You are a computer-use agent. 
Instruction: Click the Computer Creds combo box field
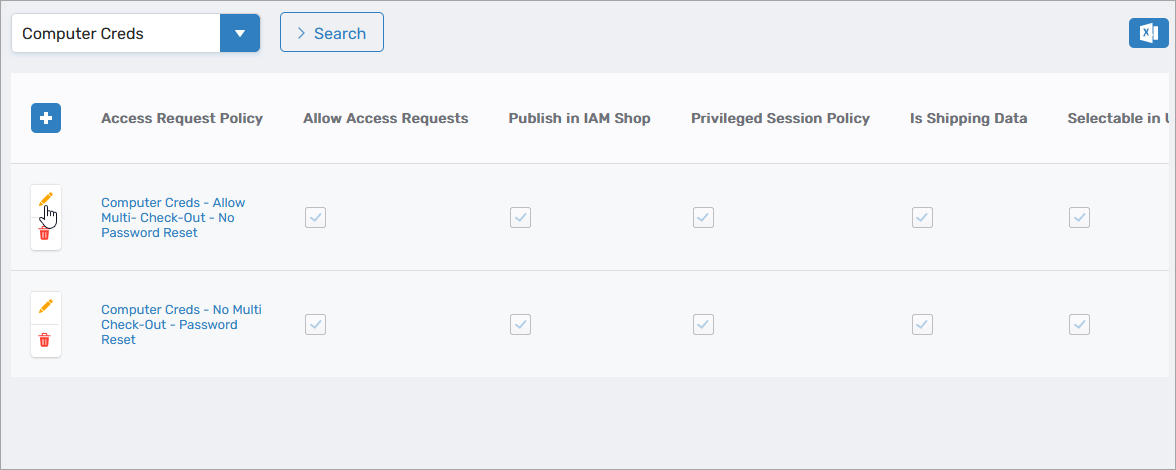point(115,33)
